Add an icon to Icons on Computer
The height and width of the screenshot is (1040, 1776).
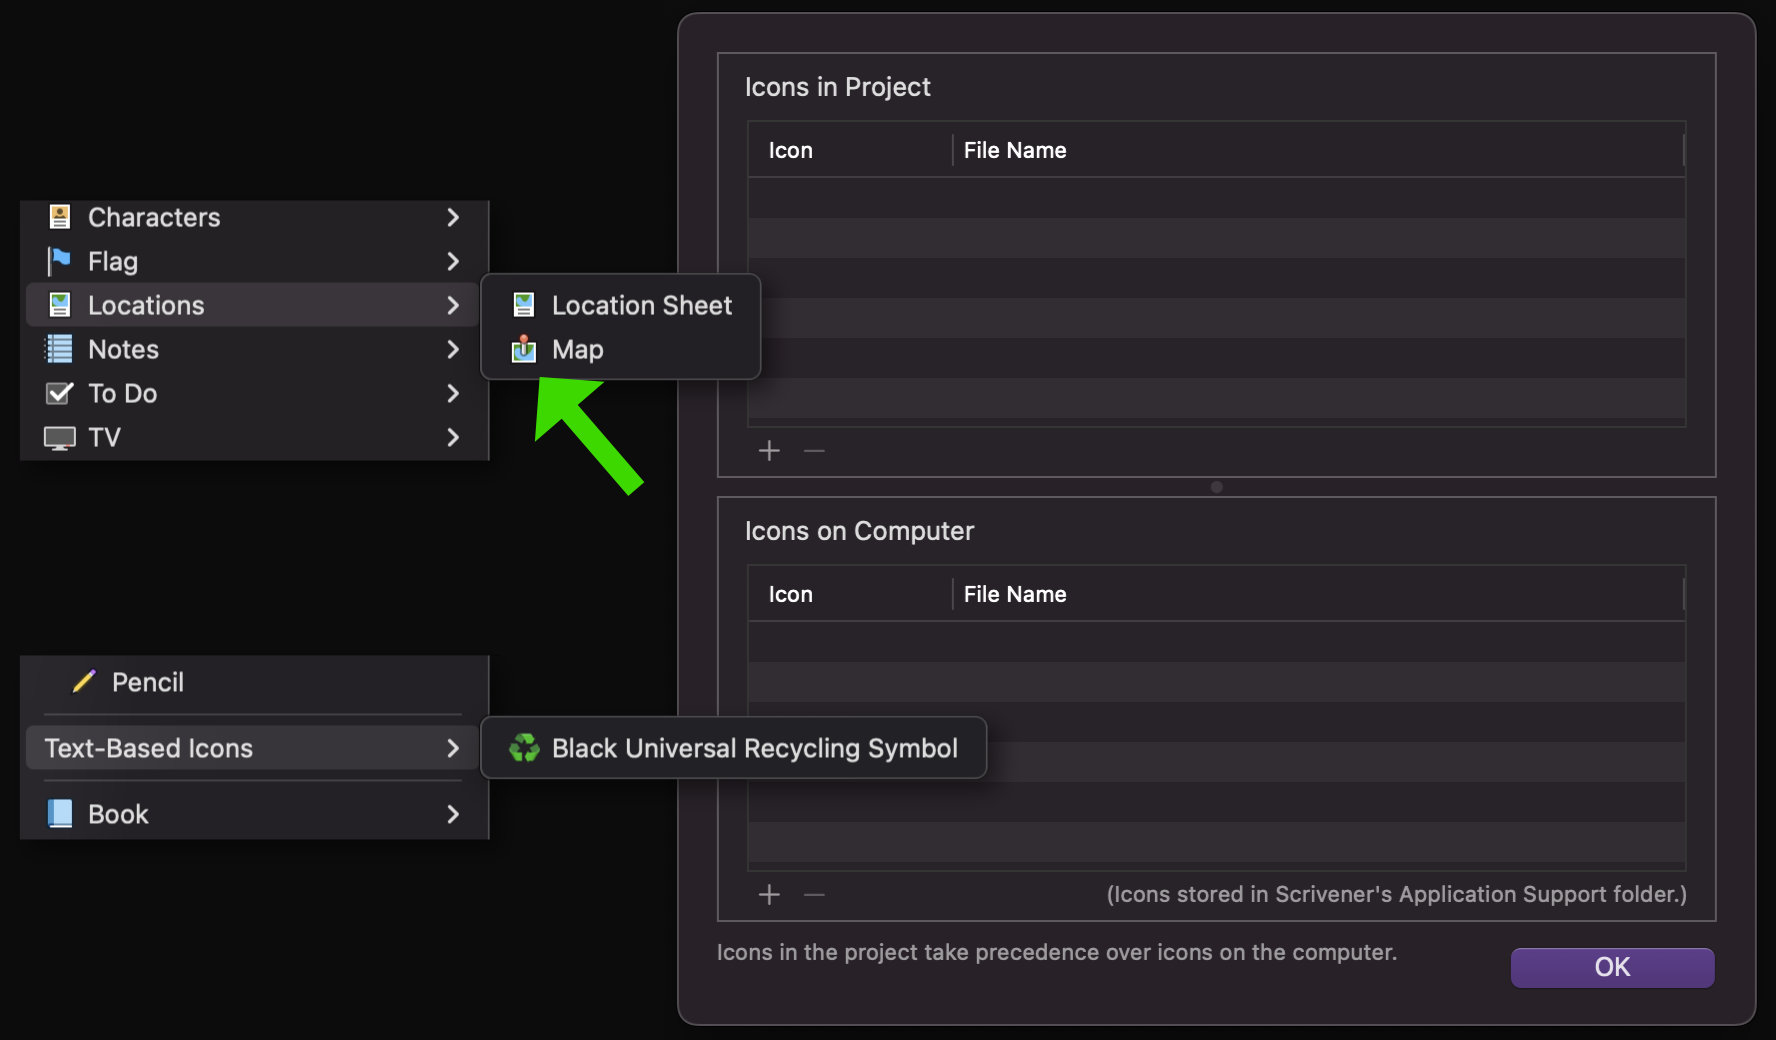point(769,895)
